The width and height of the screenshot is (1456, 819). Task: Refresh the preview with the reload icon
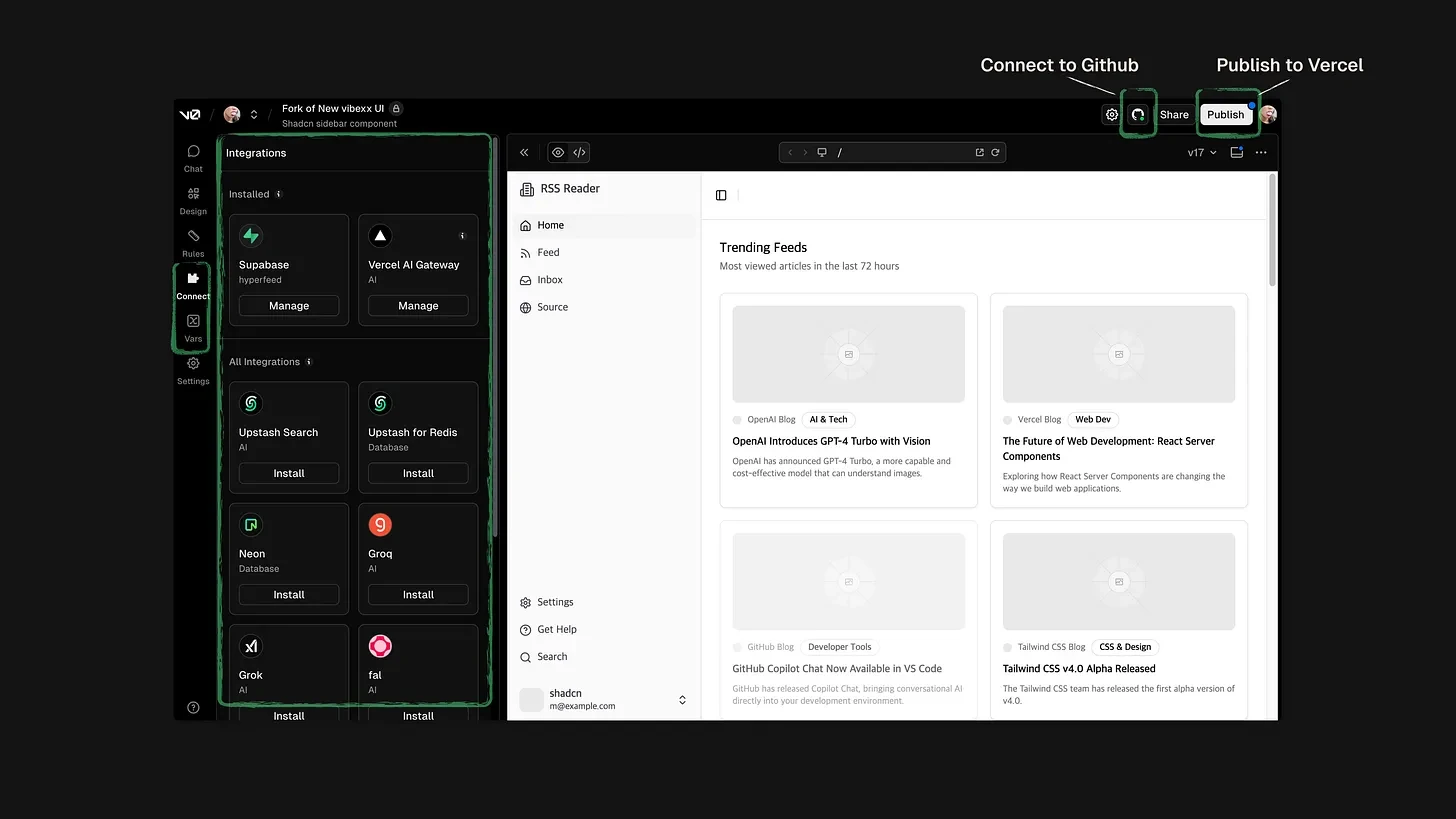[995, 153]
